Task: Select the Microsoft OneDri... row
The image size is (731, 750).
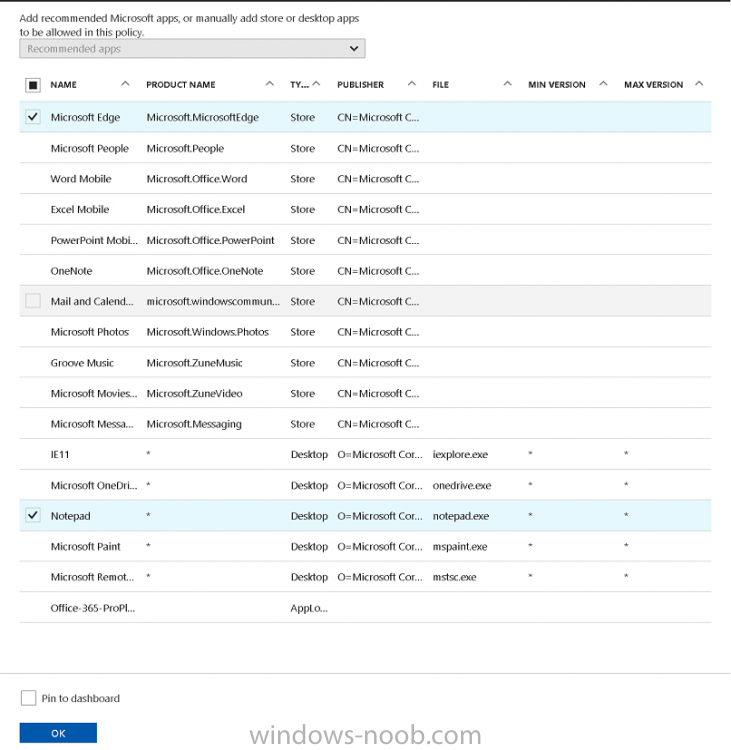Action: point(366,485)
